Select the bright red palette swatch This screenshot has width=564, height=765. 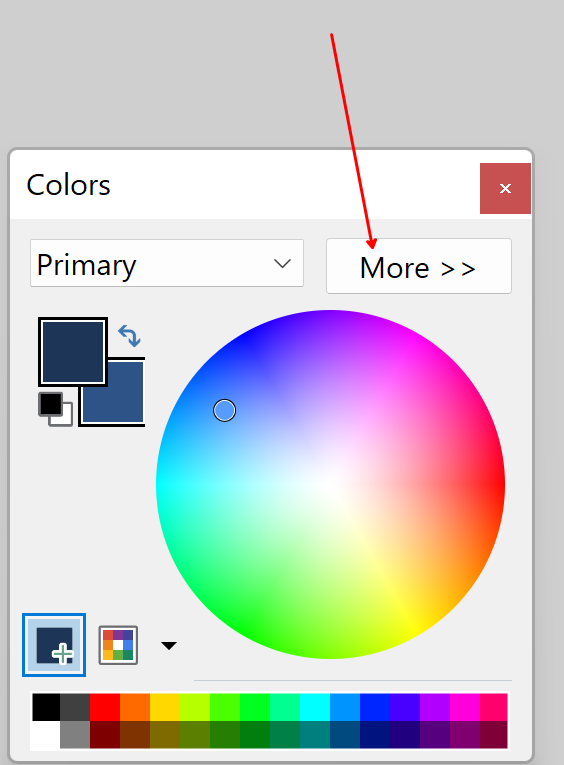[x=105, y=706]
